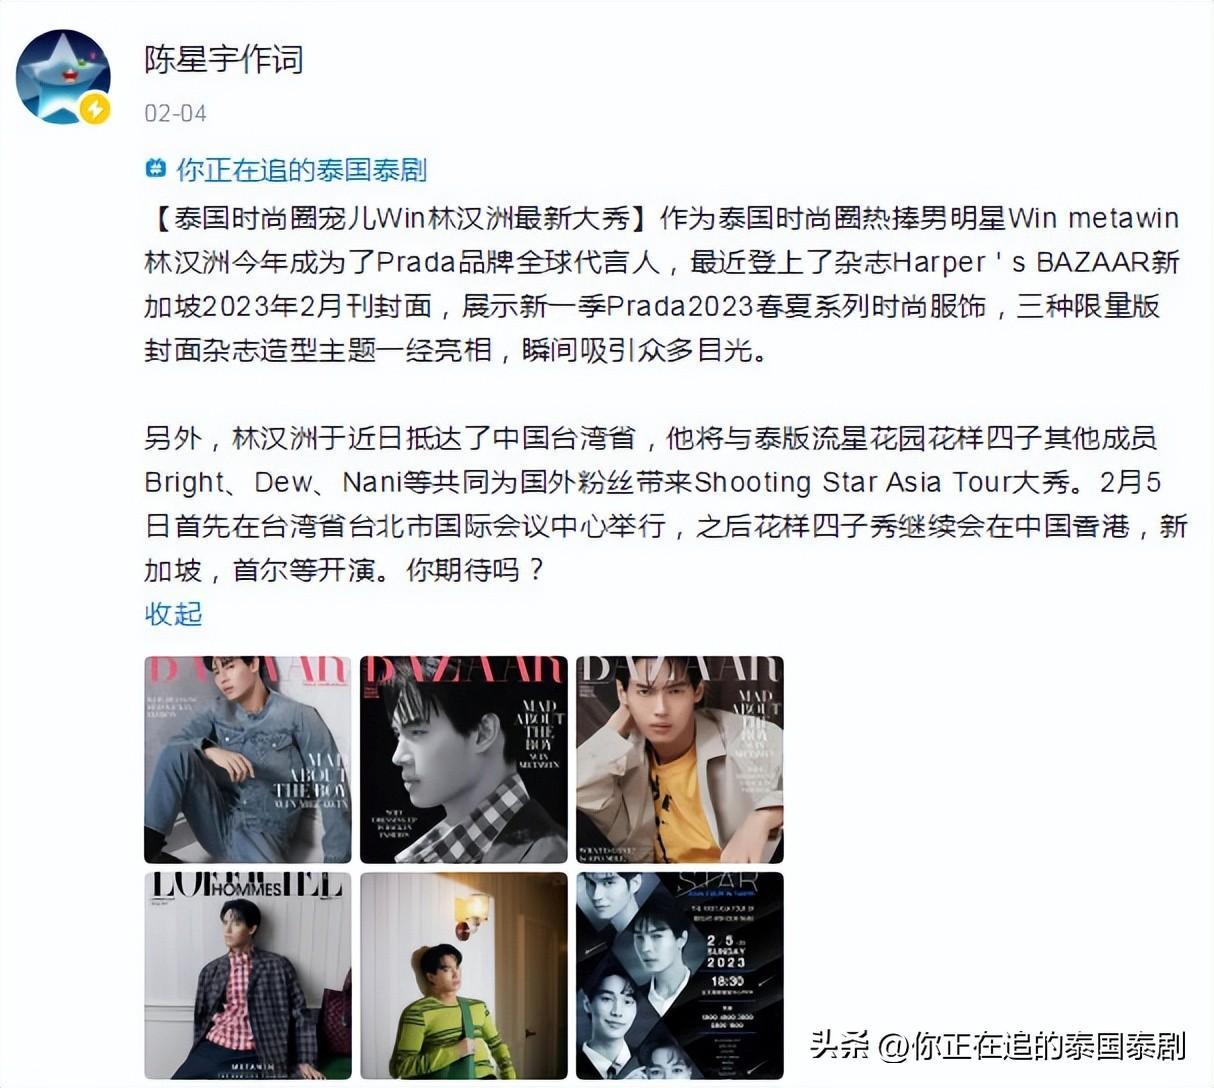Open the black-and-white profile BAZAAR cover
1214x1088 pixels.
[x=464, y=759]
